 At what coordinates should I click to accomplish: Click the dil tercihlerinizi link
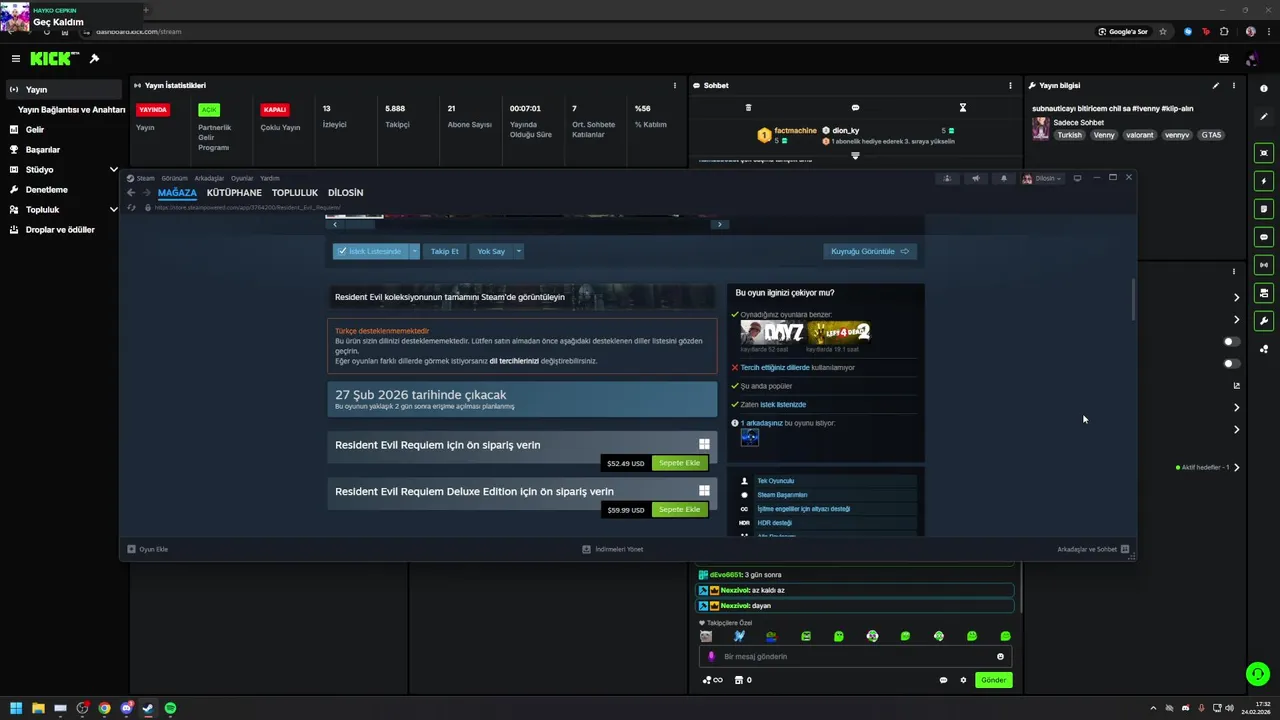[x=514, y=361]
